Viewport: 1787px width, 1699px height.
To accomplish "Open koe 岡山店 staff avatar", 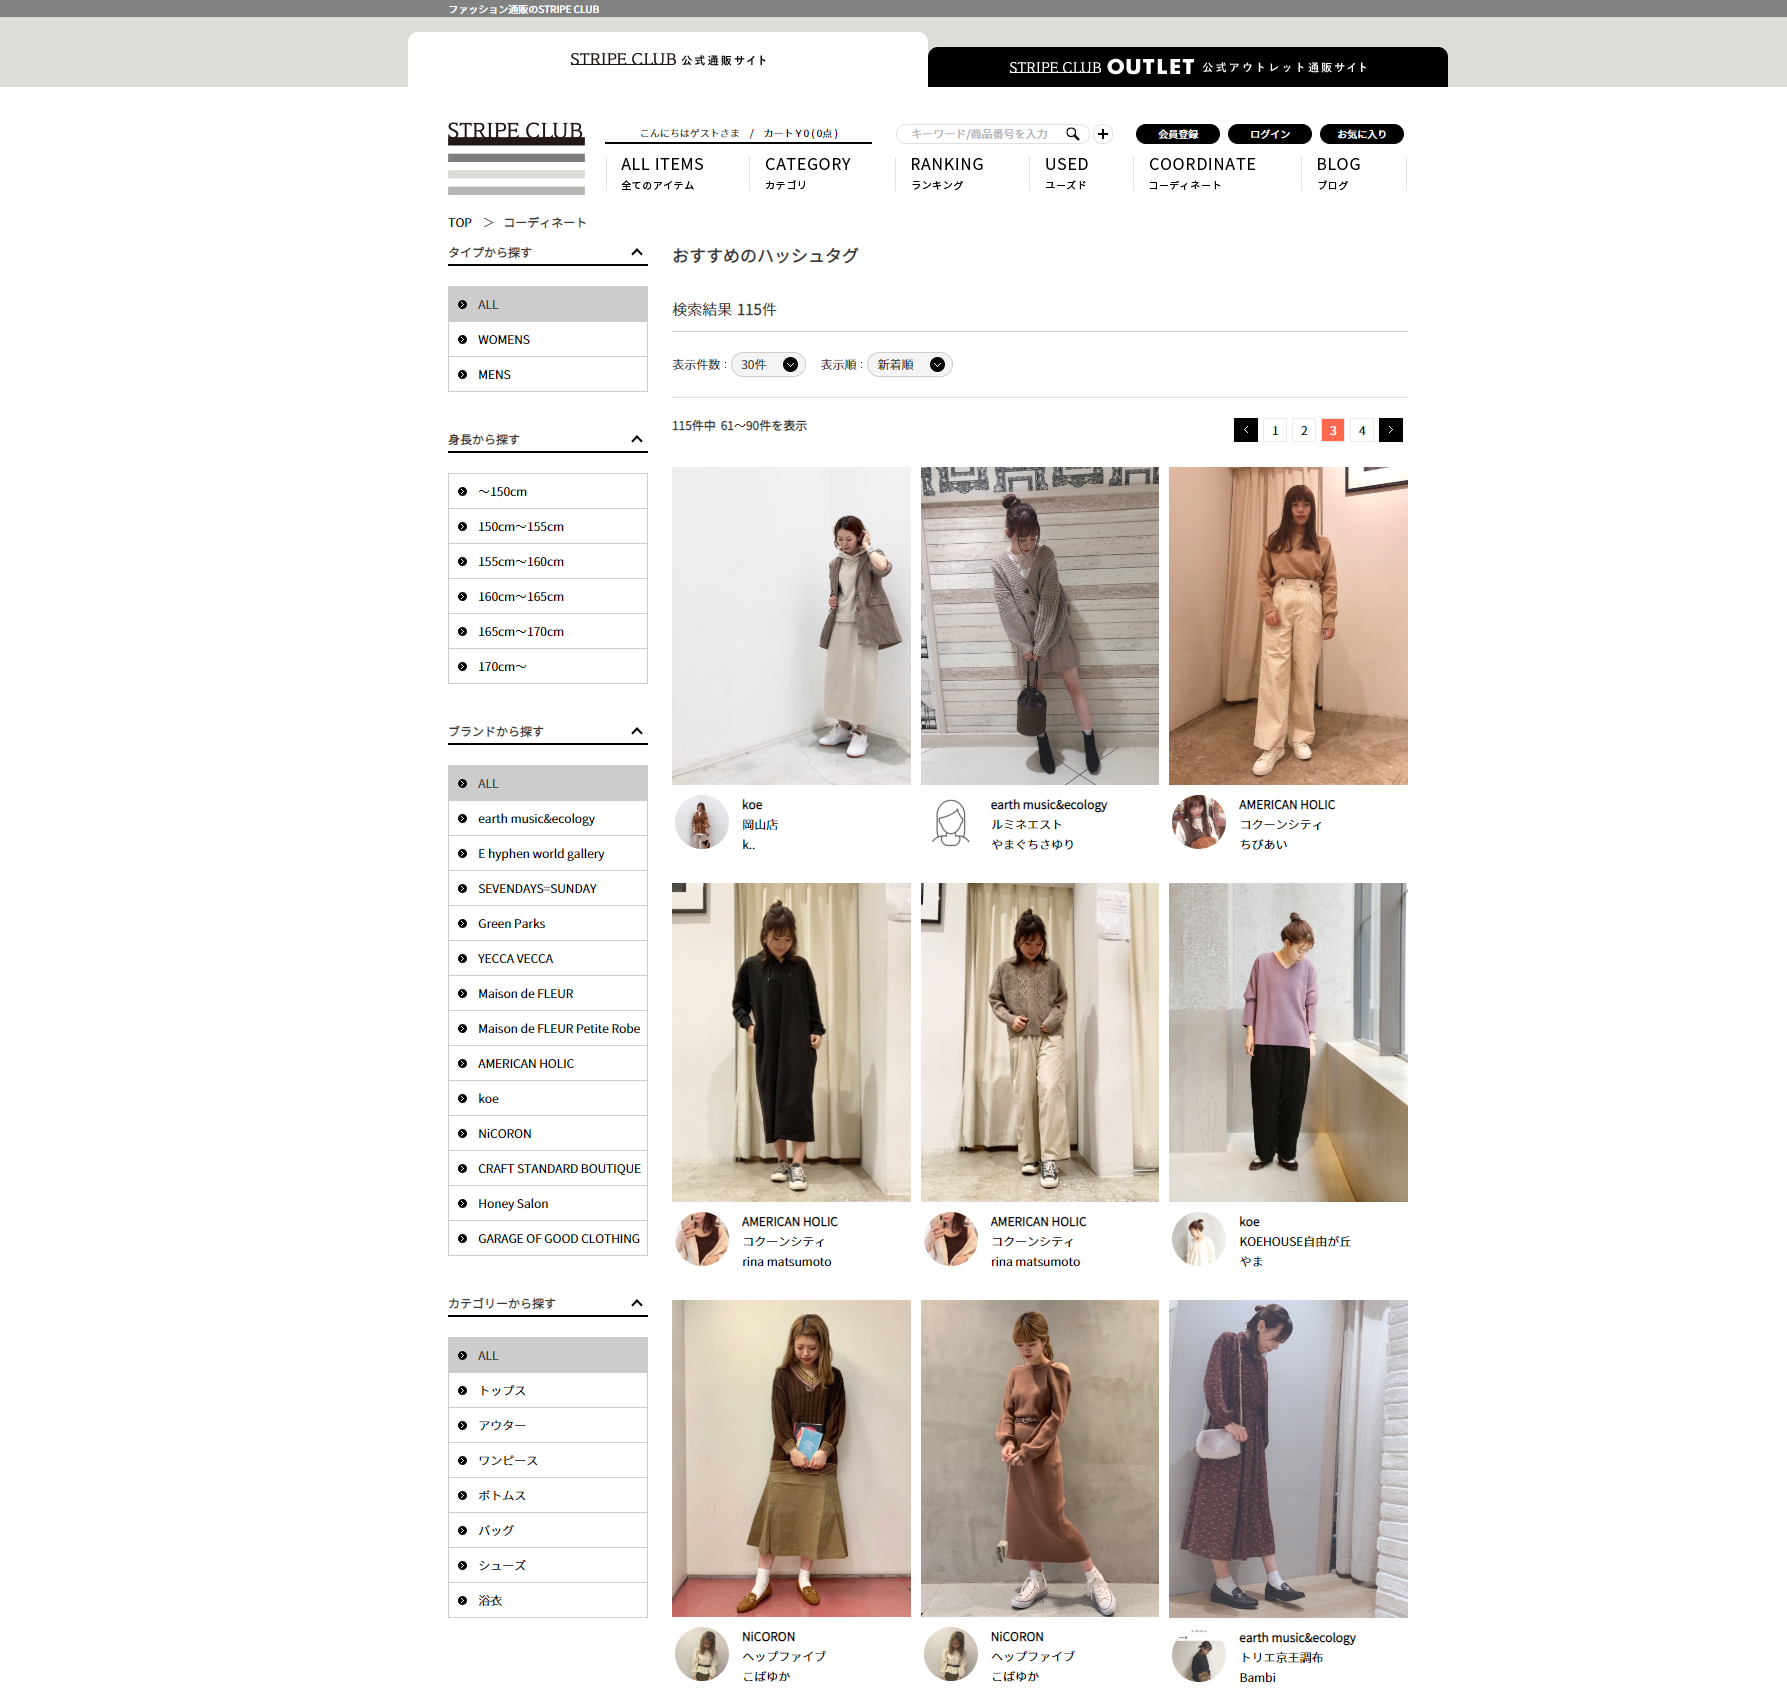I will (702, 822).
